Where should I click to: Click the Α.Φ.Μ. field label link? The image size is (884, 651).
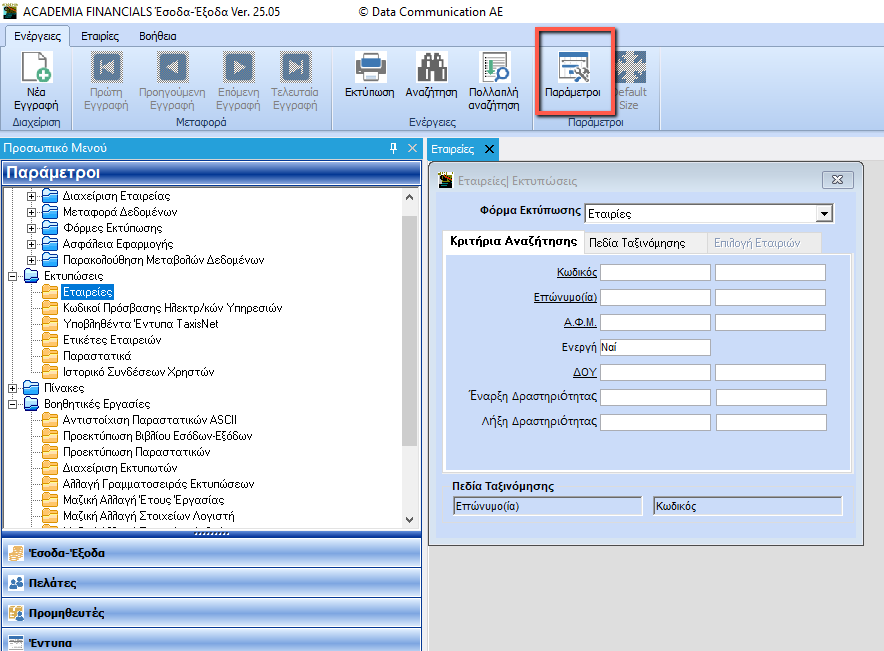(x=580, y=322)
